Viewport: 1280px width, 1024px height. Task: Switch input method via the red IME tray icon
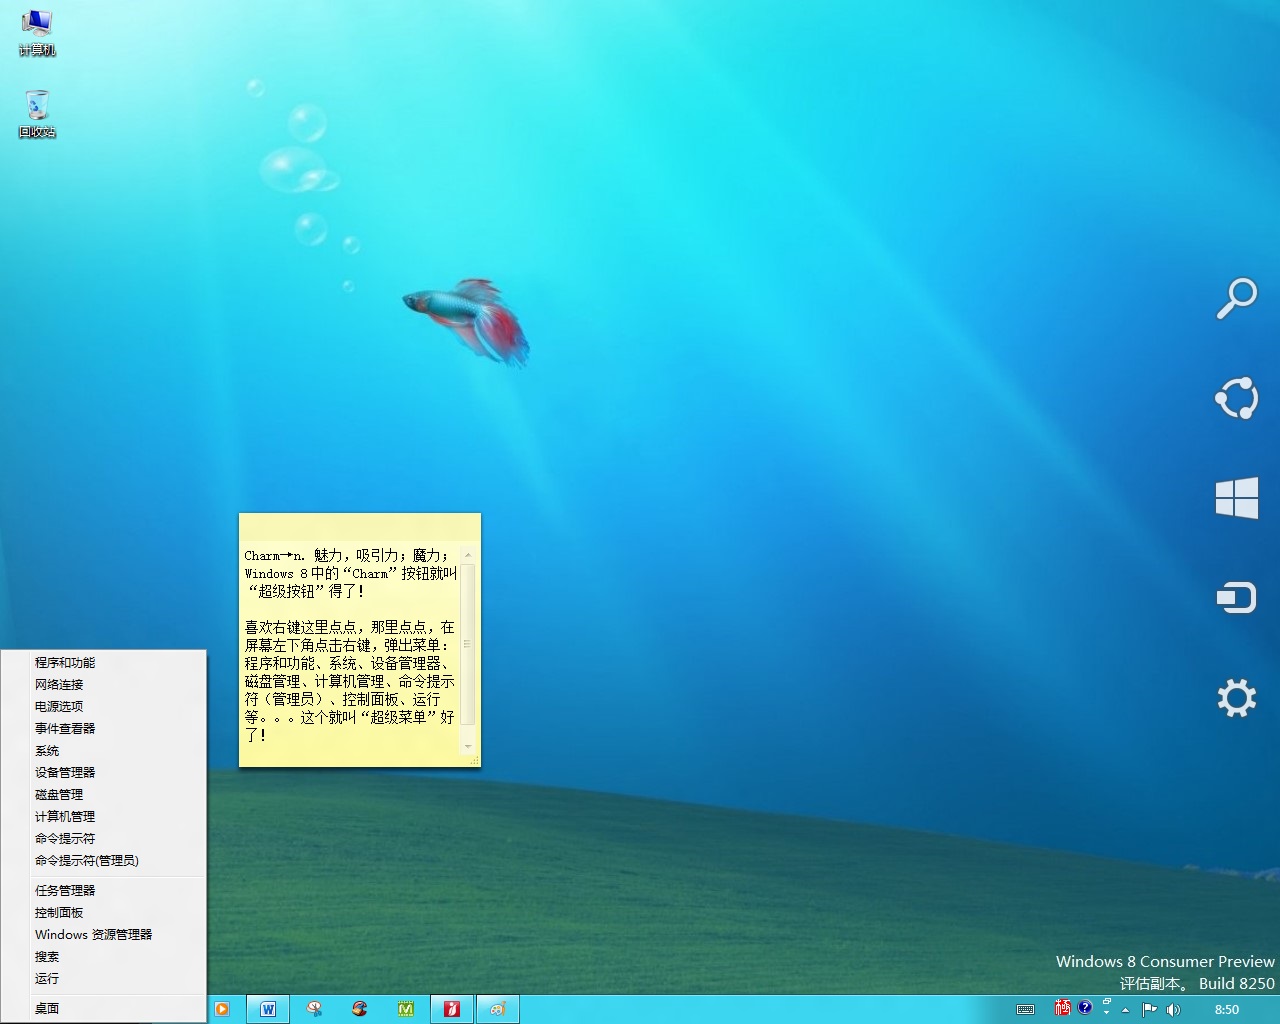[x=1062, y=1008]
